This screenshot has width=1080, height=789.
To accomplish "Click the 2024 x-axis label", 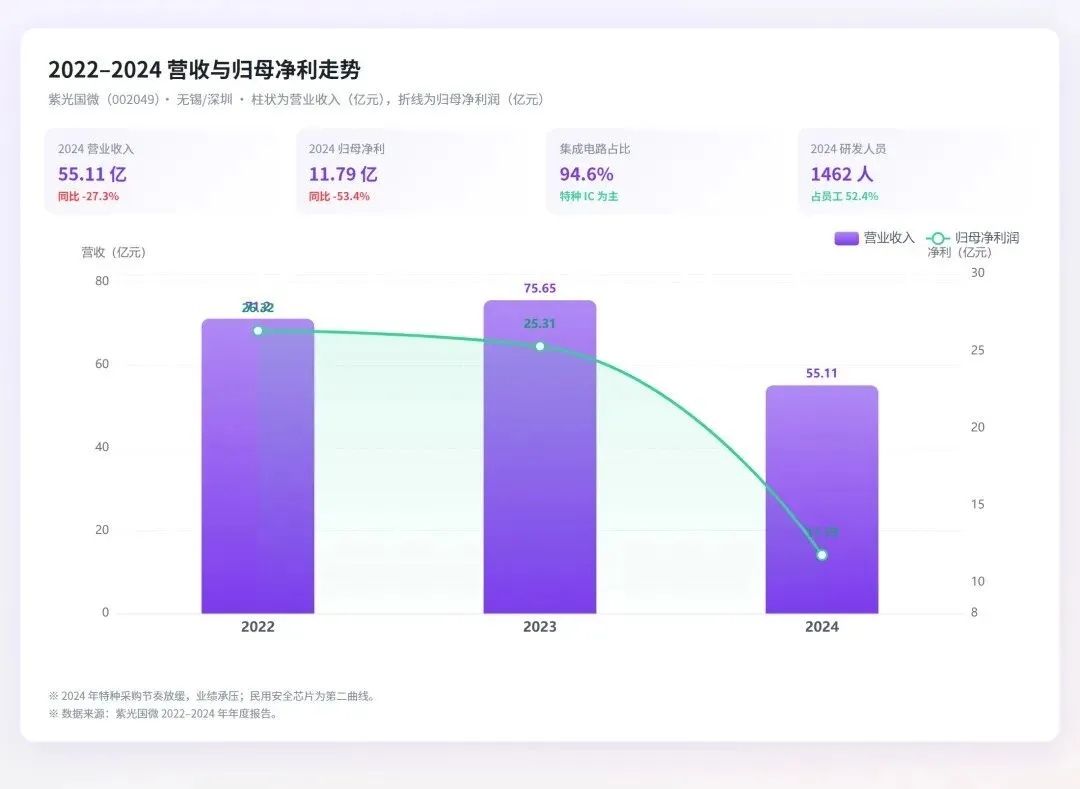I will 822,627.
